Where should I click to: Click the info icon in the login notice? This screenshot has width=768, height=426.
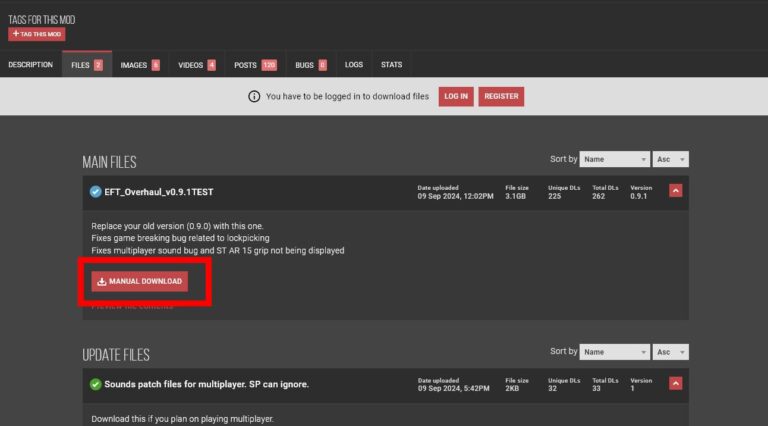pos(254,97)
